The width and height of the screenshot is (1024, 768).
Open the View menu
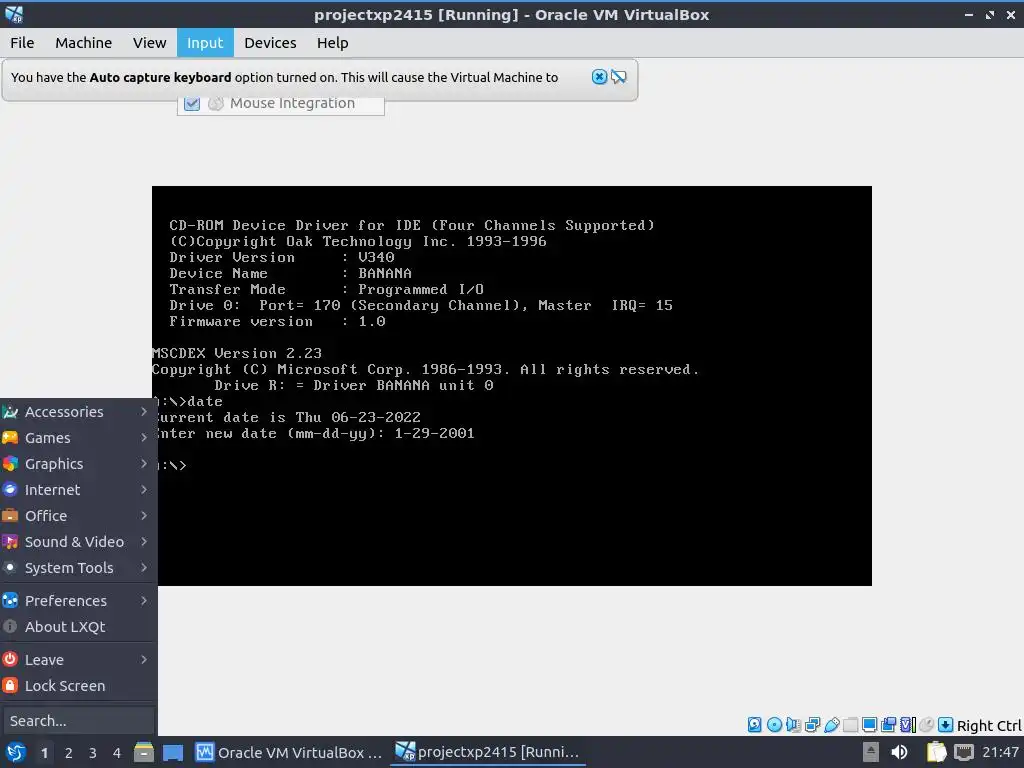[x=150, y=43]
